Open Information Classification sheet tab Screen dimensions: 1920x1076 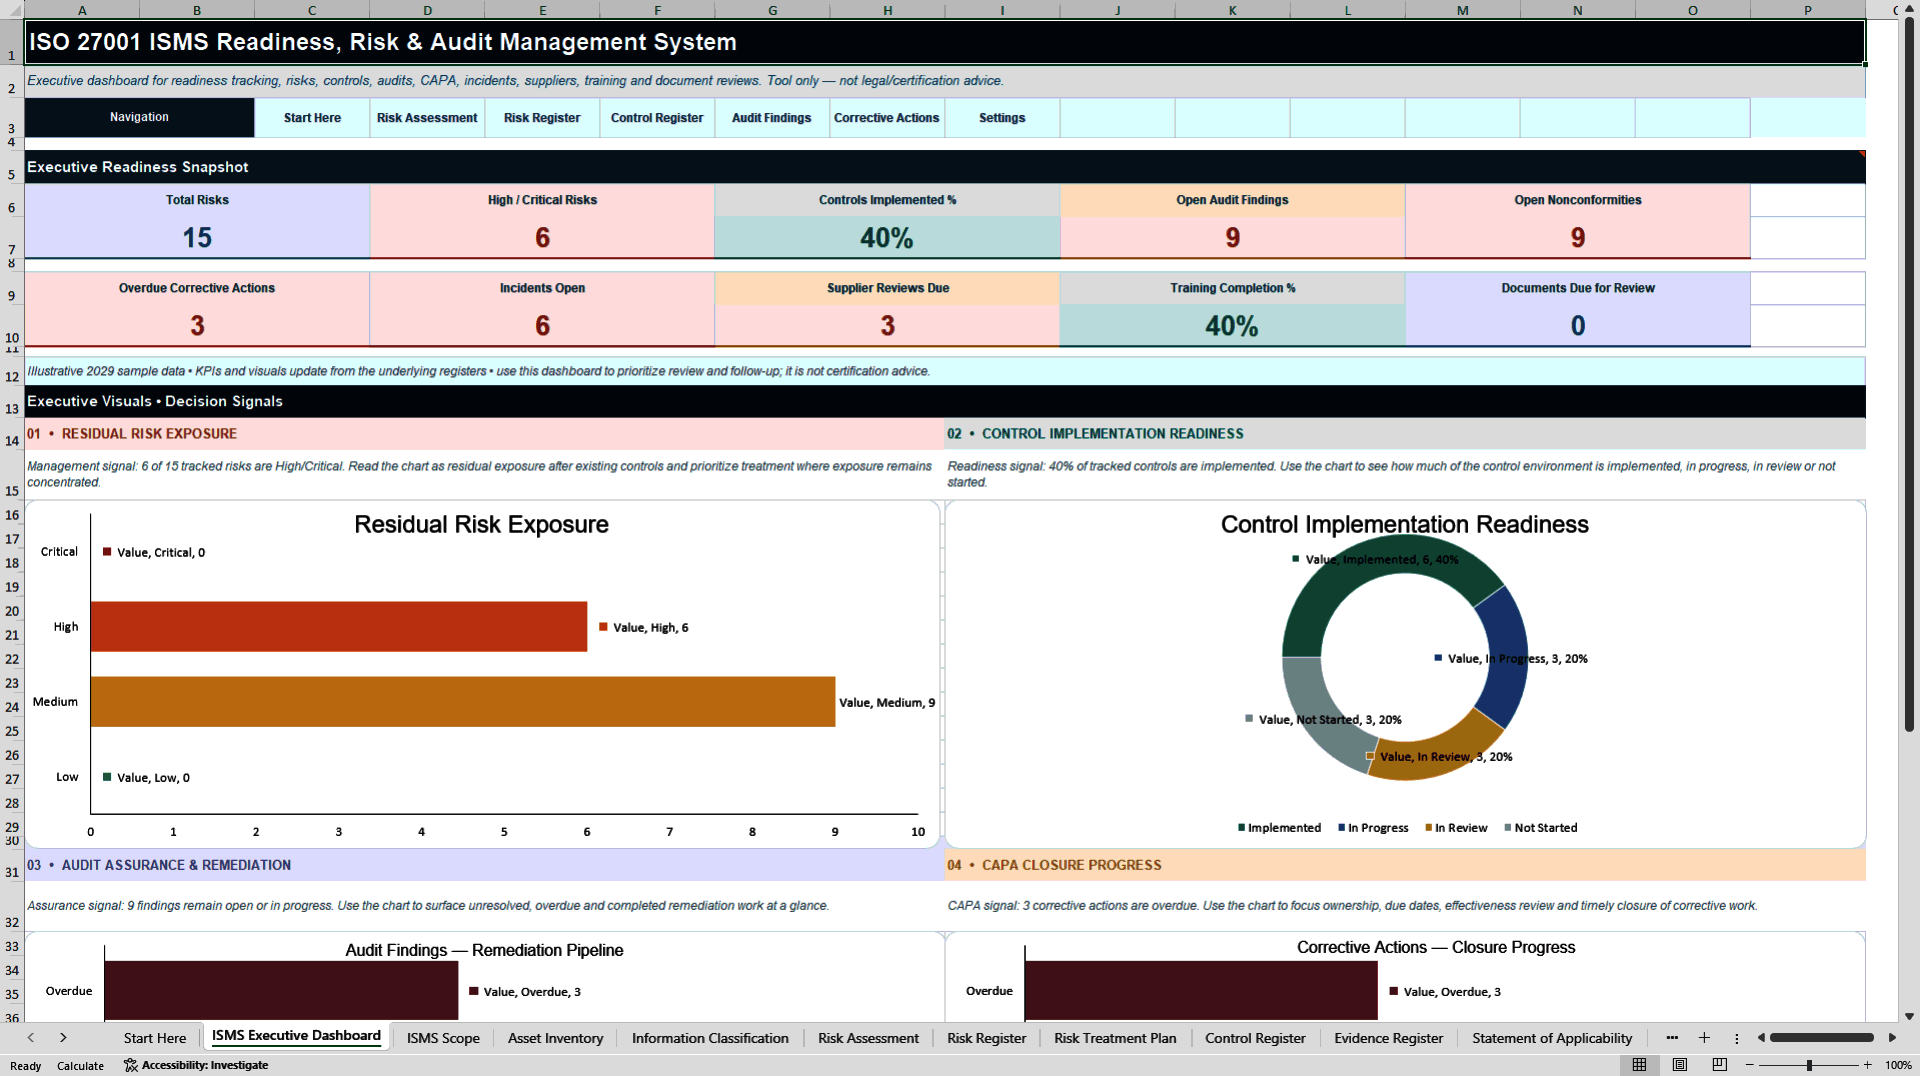[x=710, y=1038]
